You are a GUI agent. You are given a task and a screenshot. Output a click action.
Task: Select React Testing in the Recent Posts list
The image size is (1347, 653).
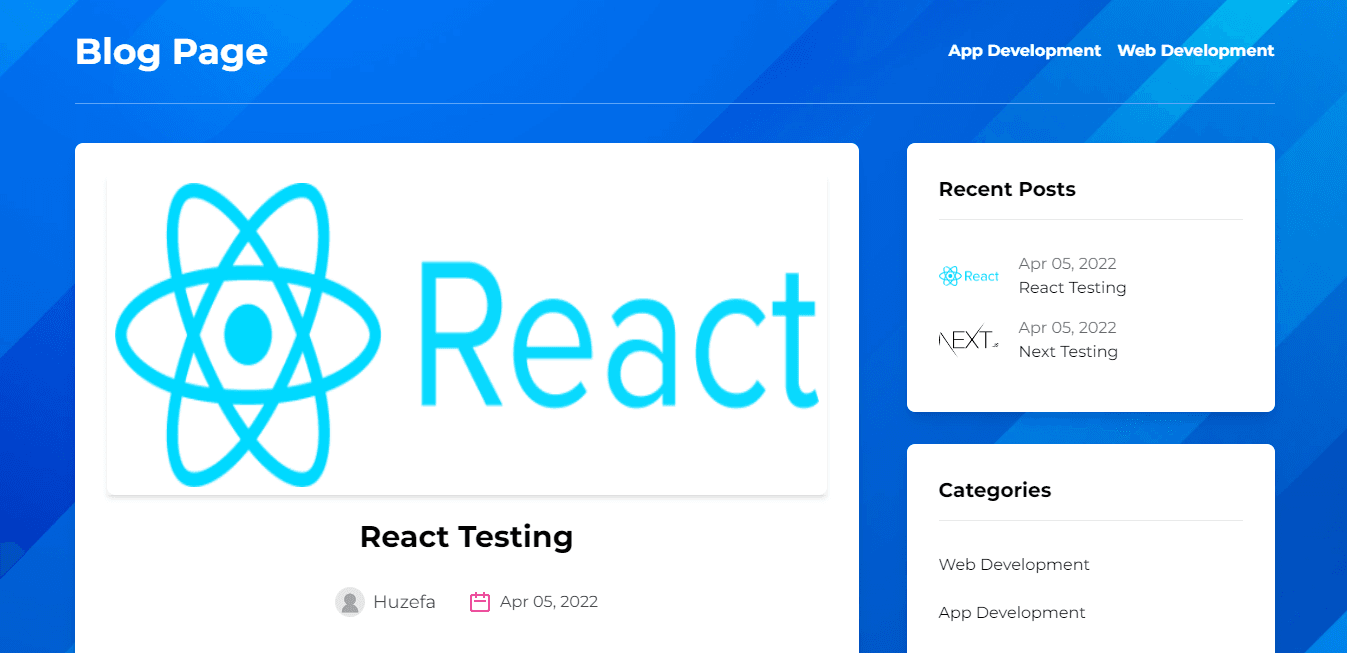point(1072,288)
